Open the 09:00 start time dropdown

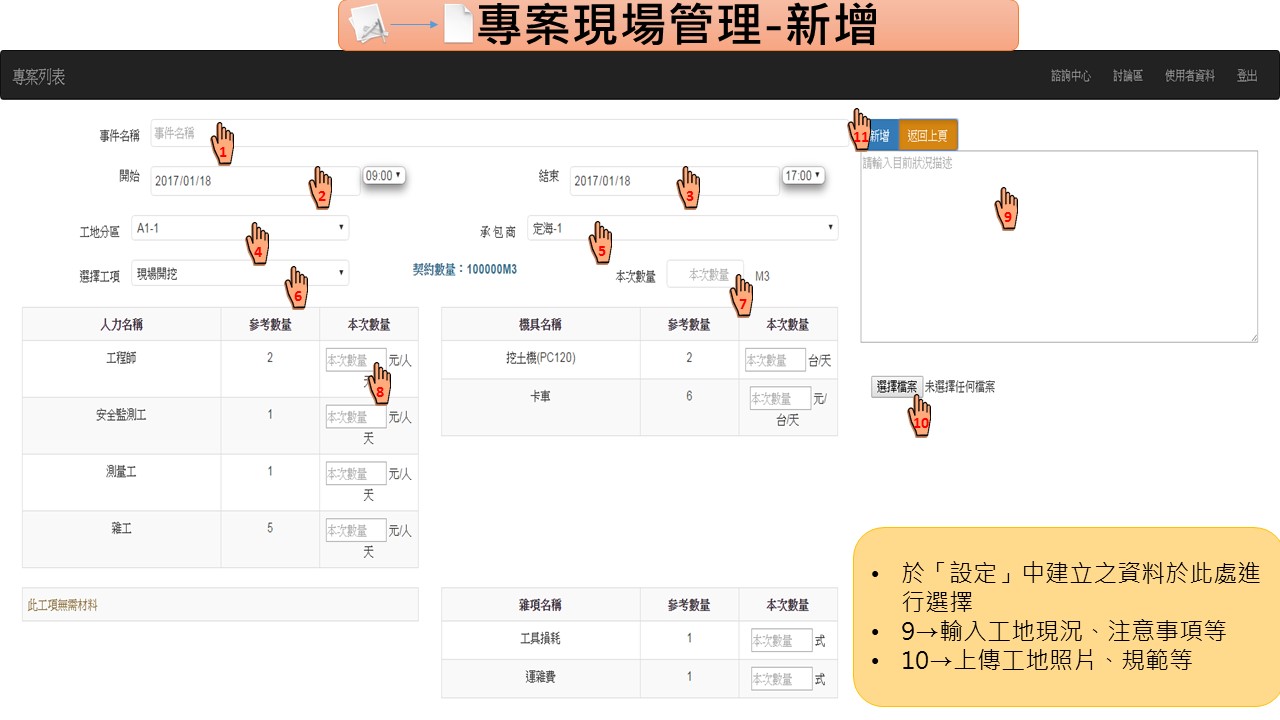[384, 176]
